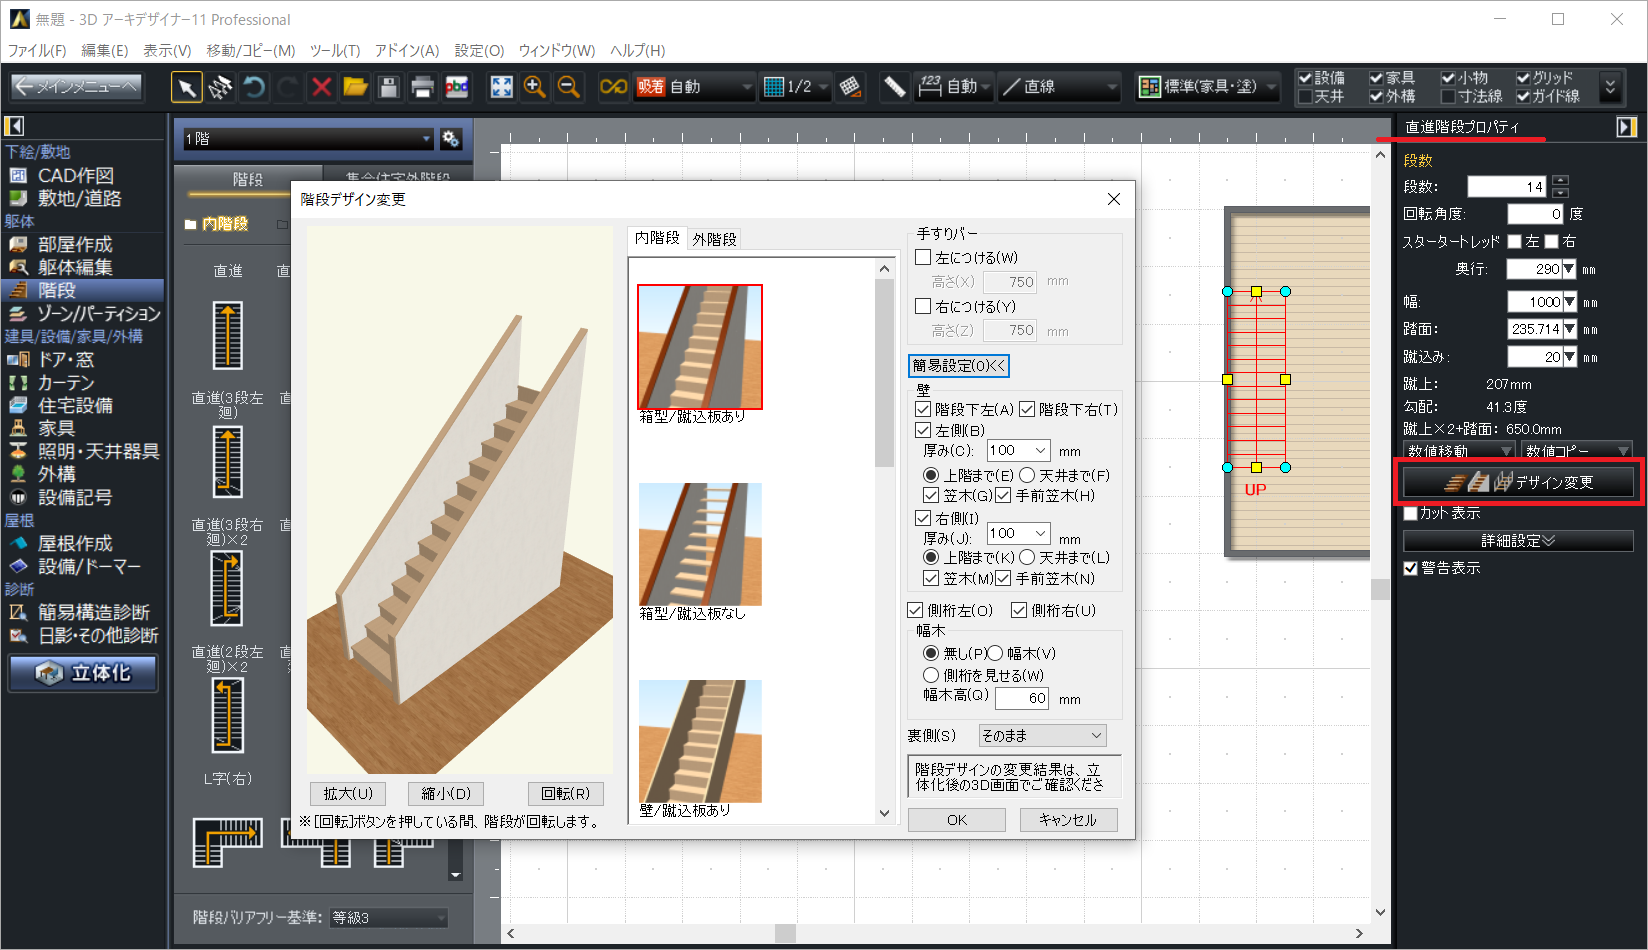Image resolution: width=1648 pixels, height=950 pixels.
Task: Click the ruler measurement tool icon
Action: click(x=894, y=87)
